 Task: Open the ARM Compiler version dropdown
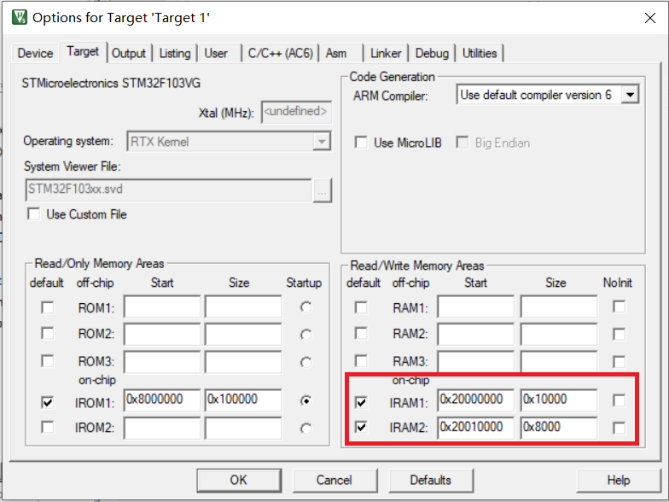(x=628, y=95)
